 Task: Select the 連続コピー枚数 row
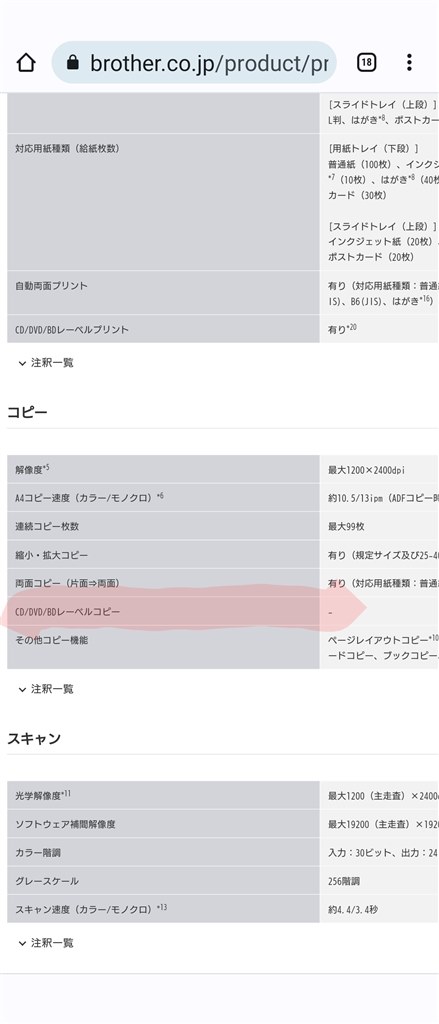223,526
